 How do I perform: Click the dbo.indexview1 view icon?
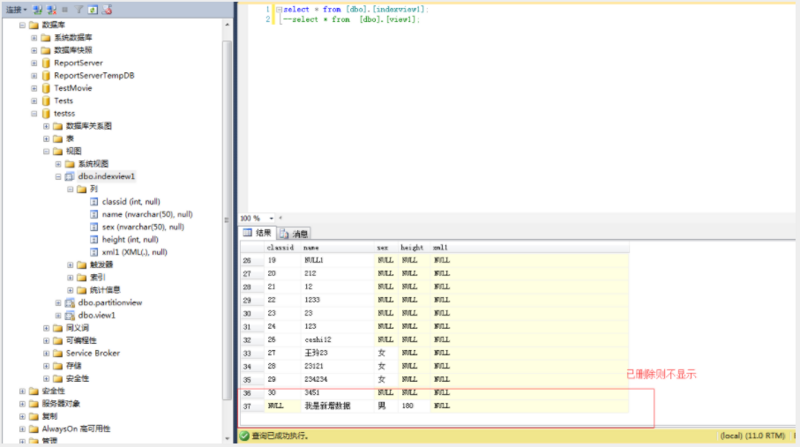[x=70, y=177]
